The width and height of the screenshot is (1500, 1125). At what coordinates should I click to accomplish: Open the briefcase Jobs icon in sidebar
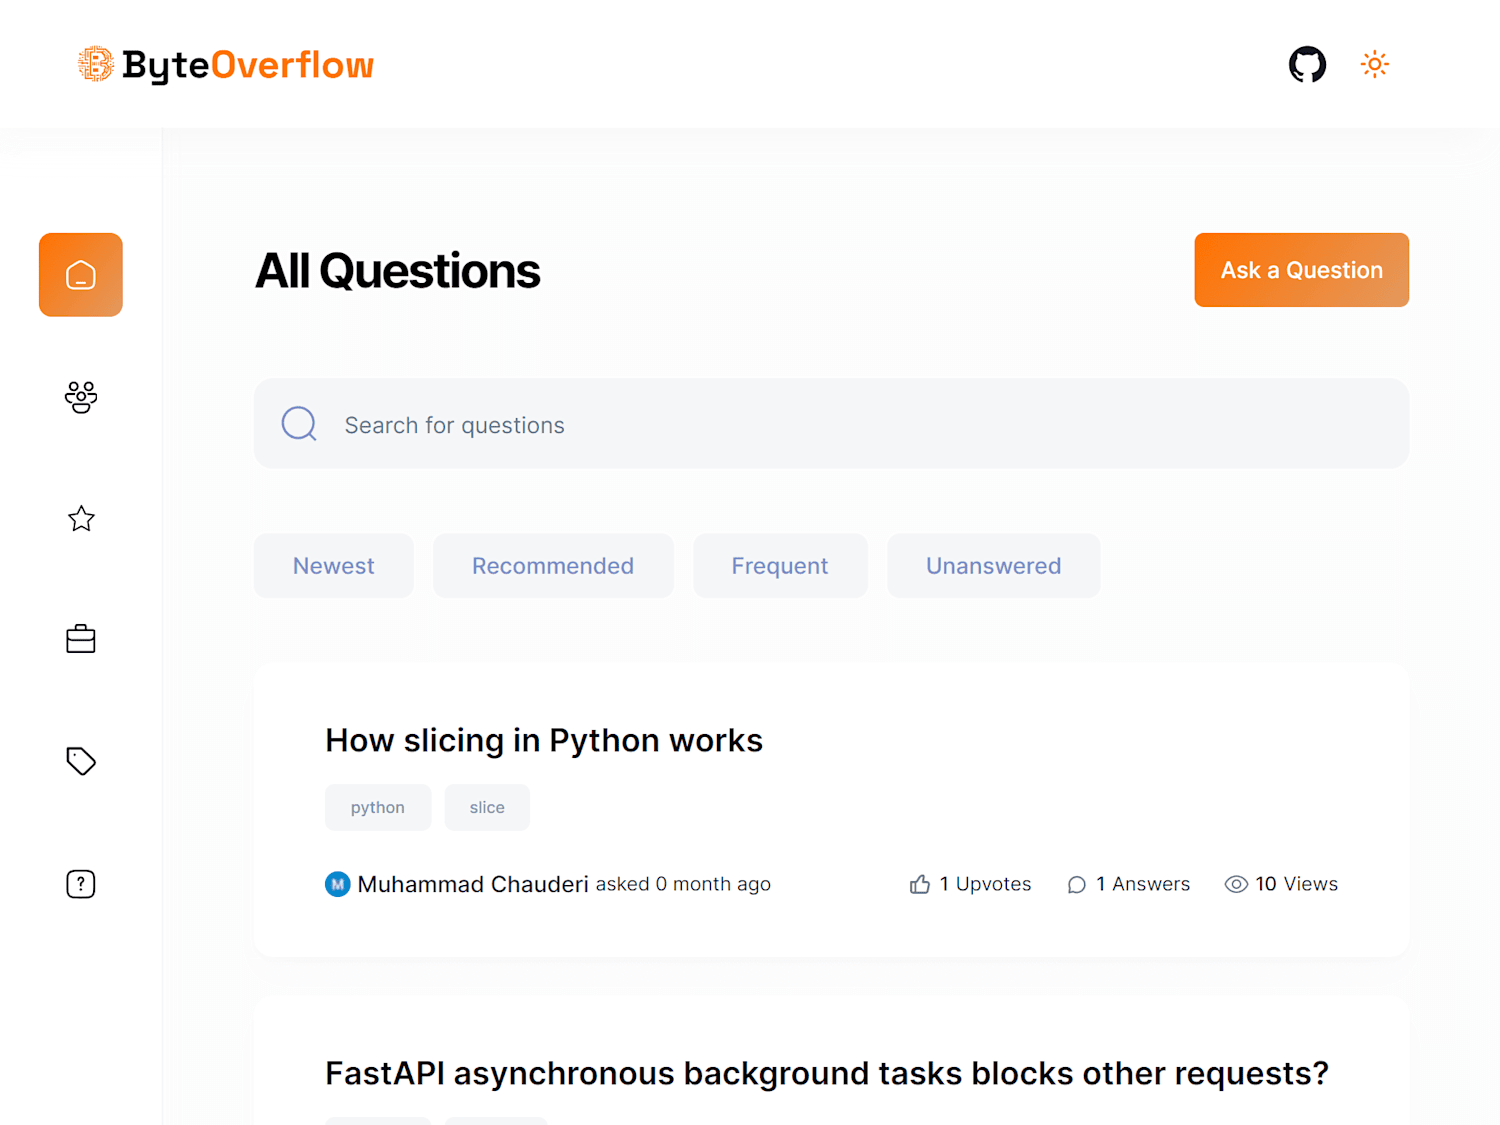pyautogui.click(x=81, y=639)
